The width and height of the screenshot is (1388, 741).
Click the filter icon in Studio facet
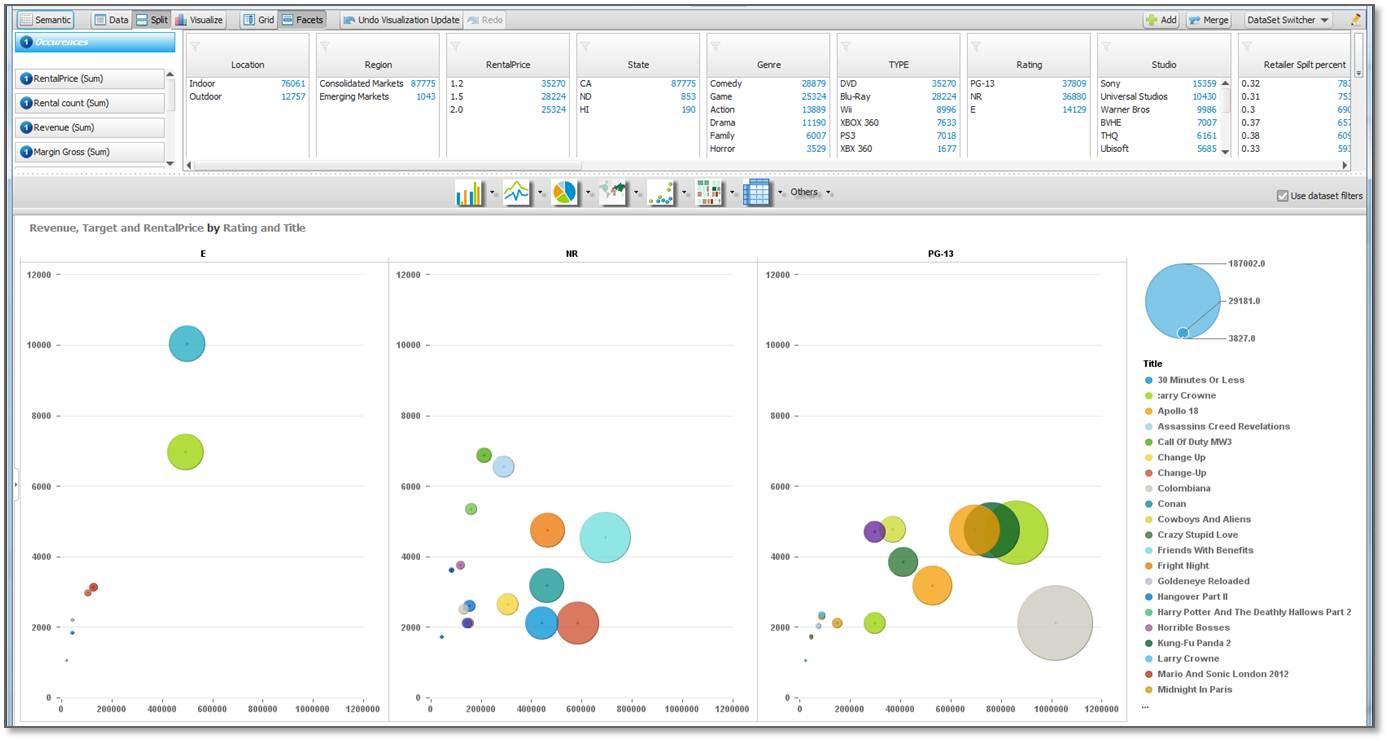(x=1106, y=46)
